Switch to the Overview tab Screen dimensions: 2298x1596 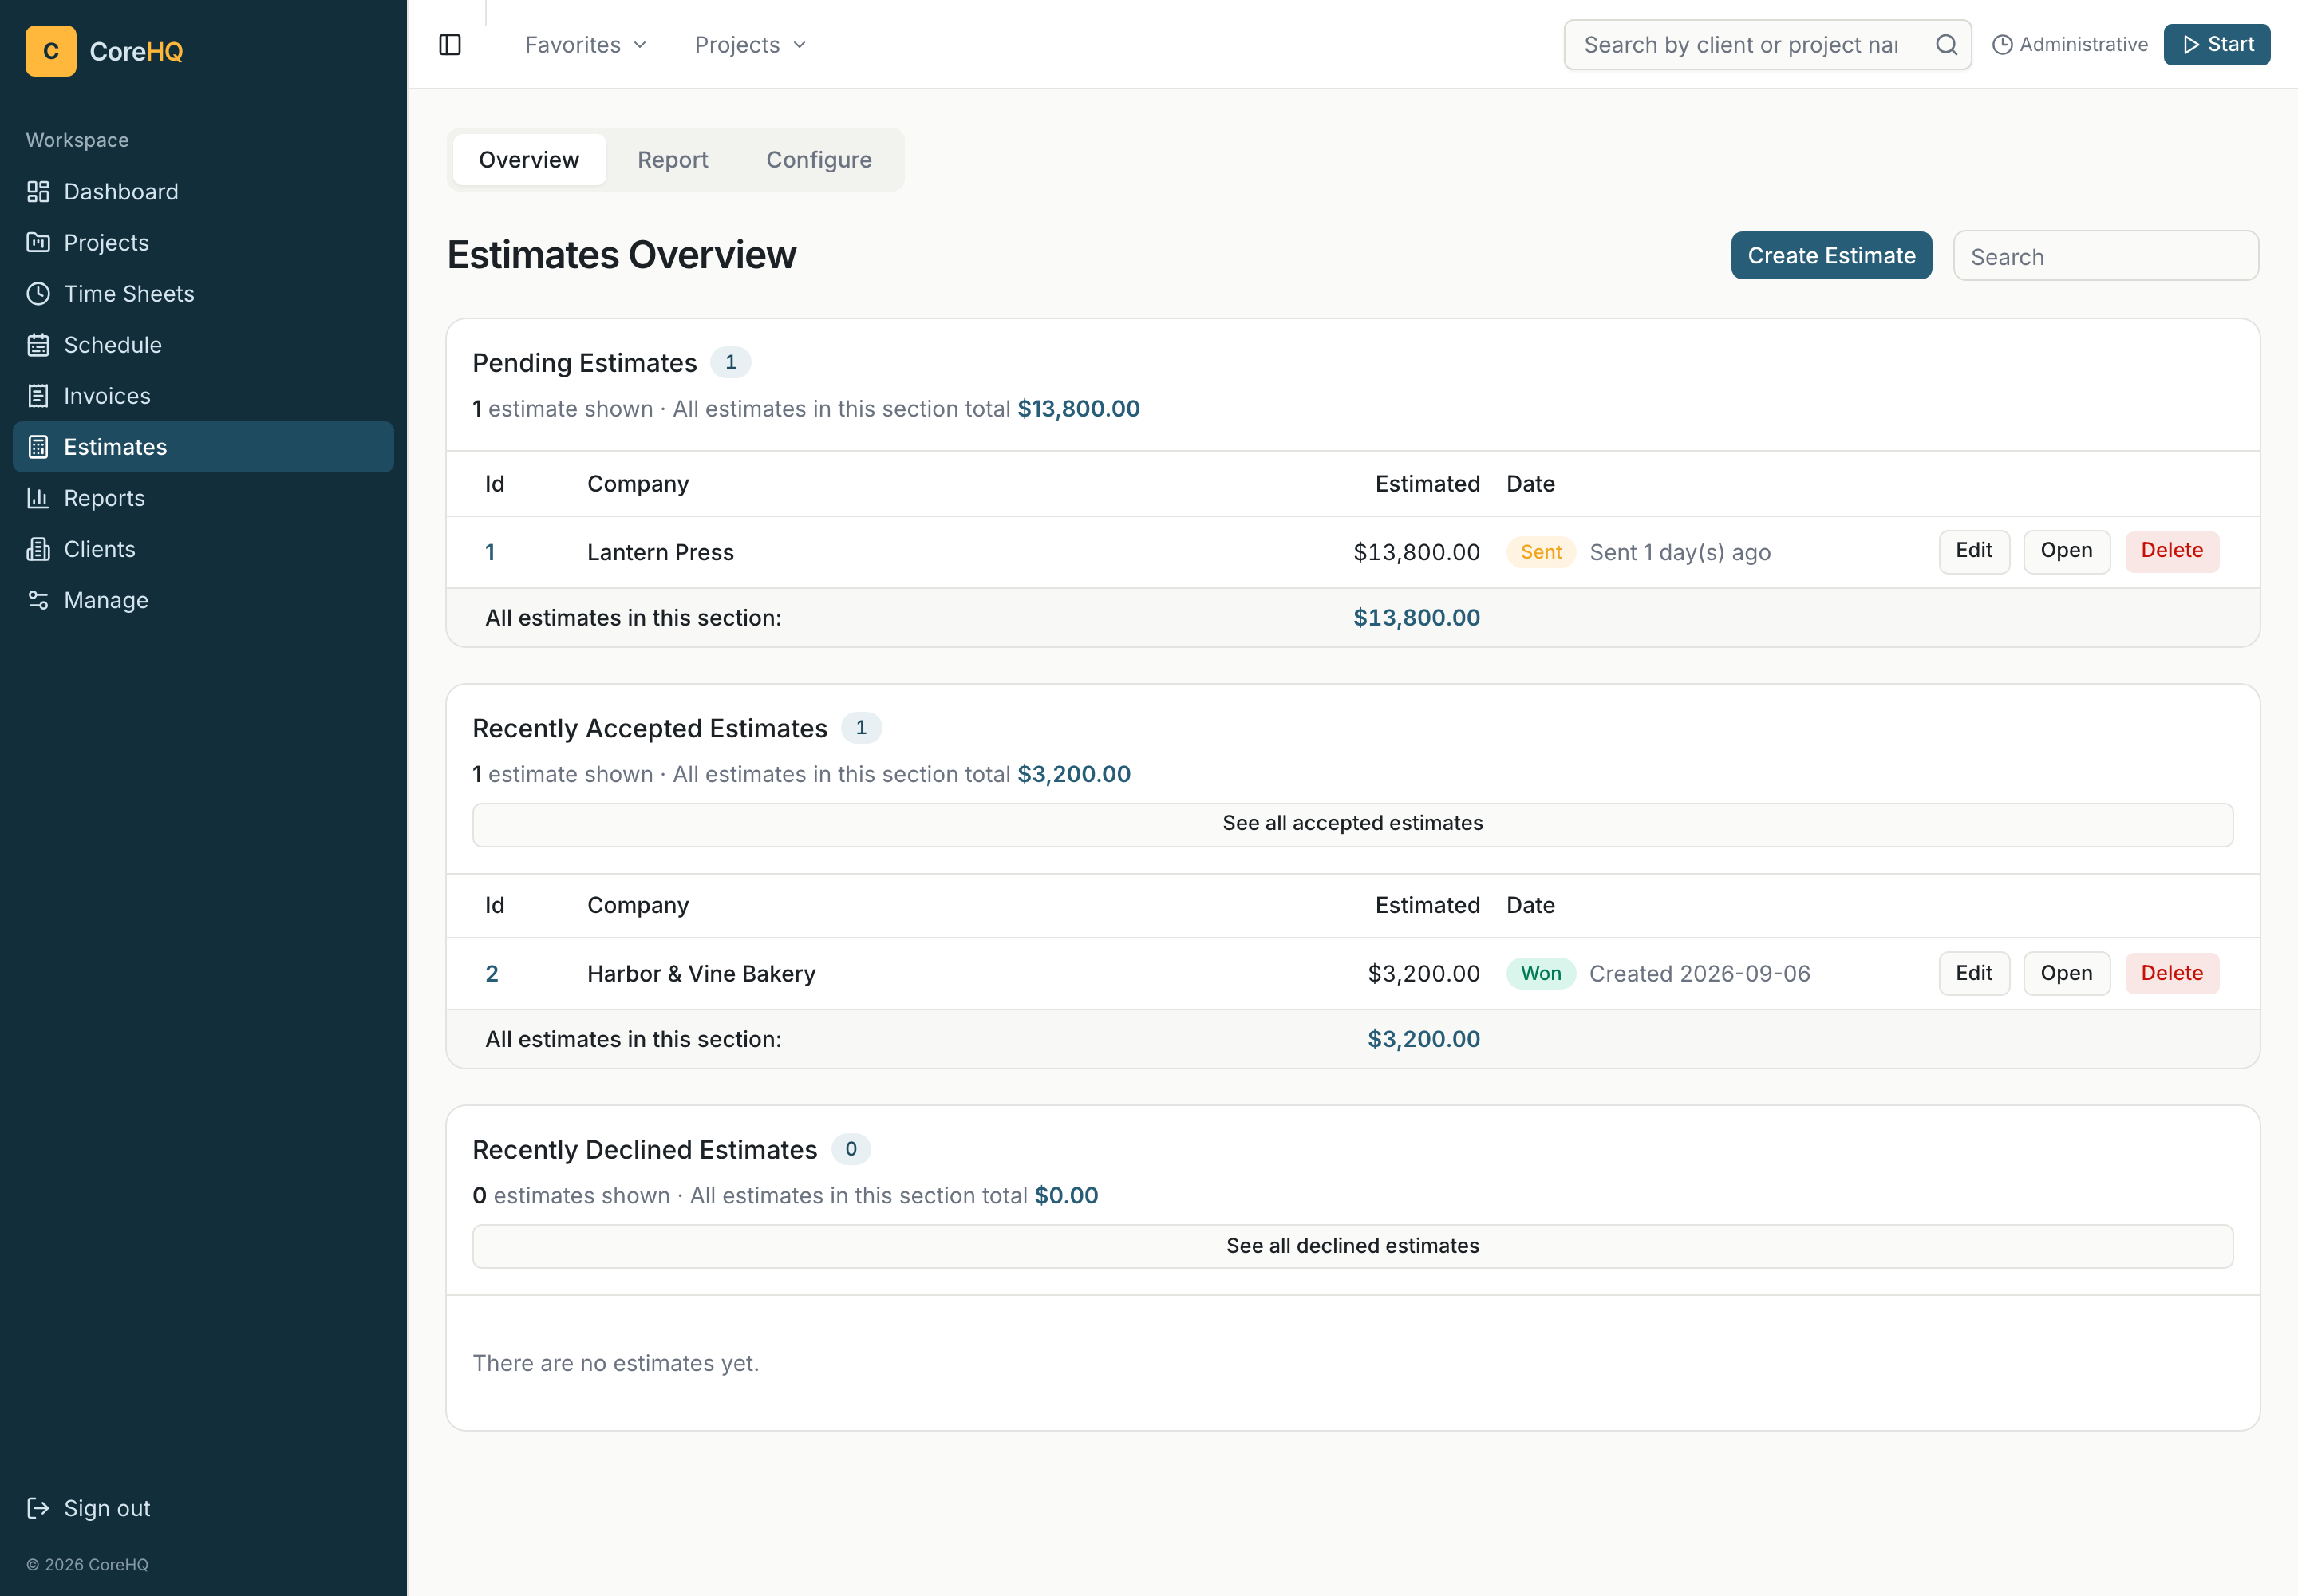(529, 159)
